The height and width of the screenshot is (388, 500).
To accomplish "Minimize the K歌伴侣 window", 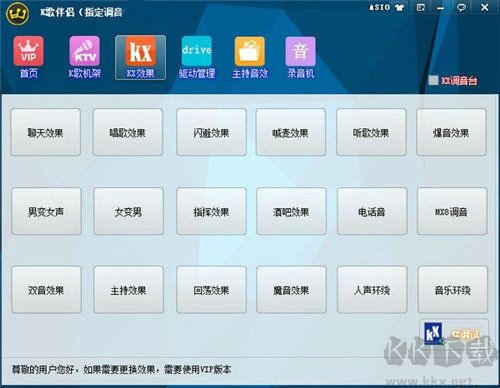I will [441, 7].
